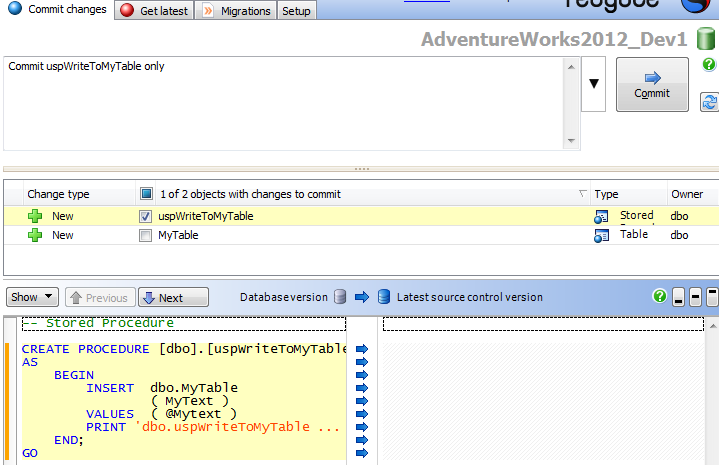Click green plus icon for MyTable

[35, 235]
